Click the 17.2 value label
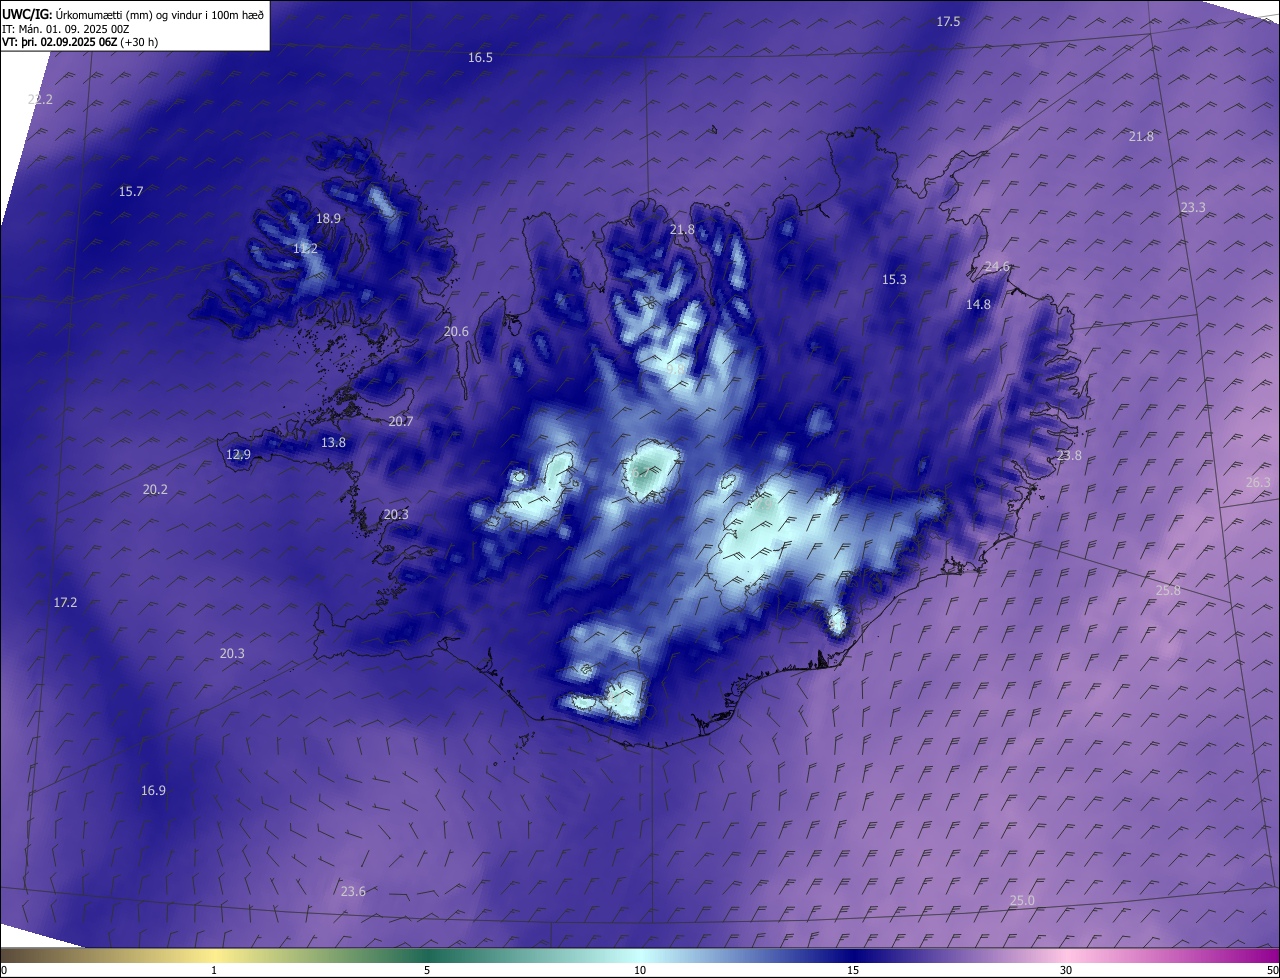 point(65,603)
